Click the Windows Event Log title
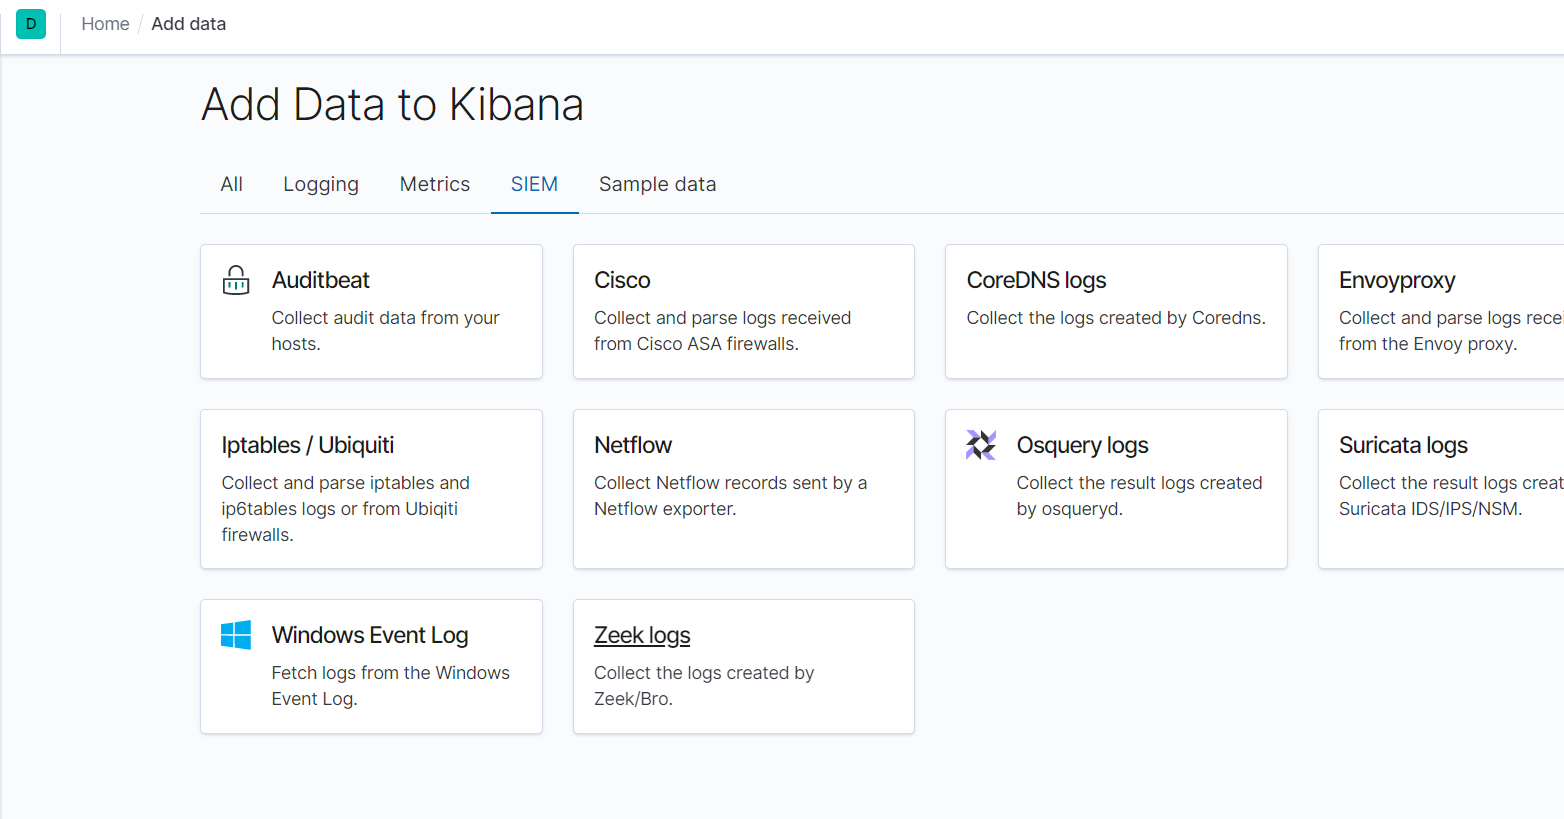The width and height of the screenshot is (1564, 819). coord(370,635)
